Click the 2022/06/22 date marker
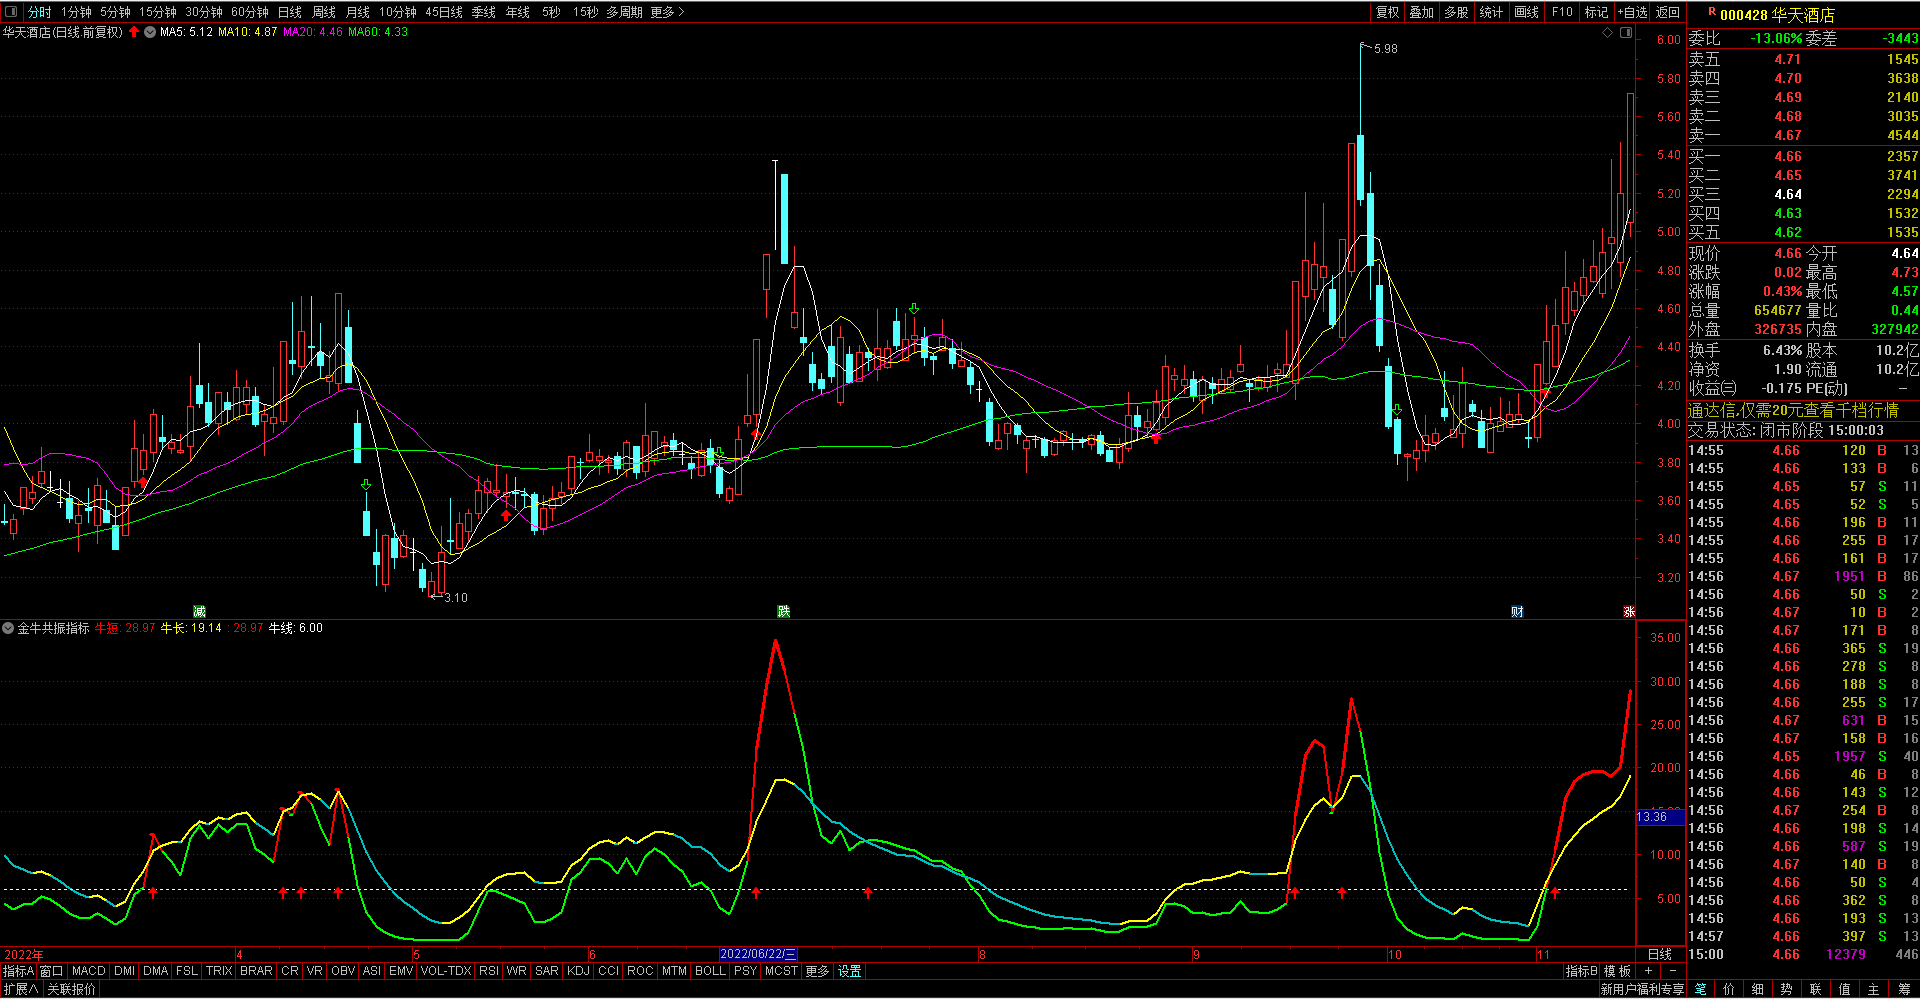This screenshot has width=1920, height=1000. click(758, 954)
